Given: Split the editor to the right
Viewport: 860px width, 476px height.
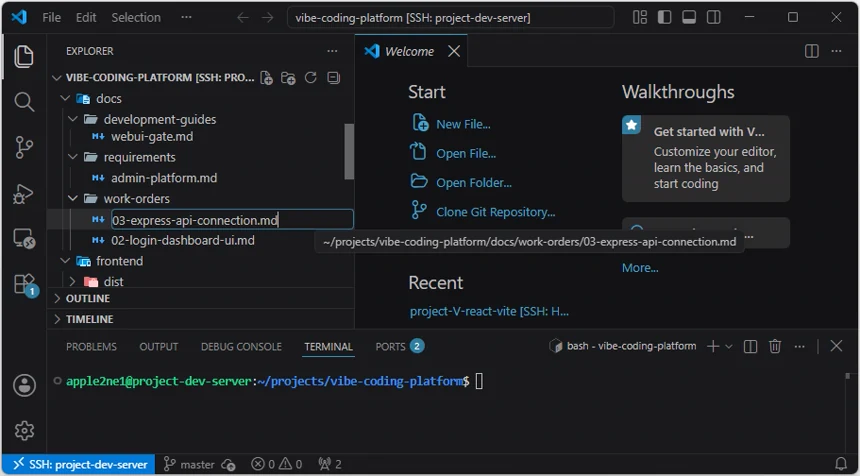Looking at the screenshot, I should pos(812,51).
